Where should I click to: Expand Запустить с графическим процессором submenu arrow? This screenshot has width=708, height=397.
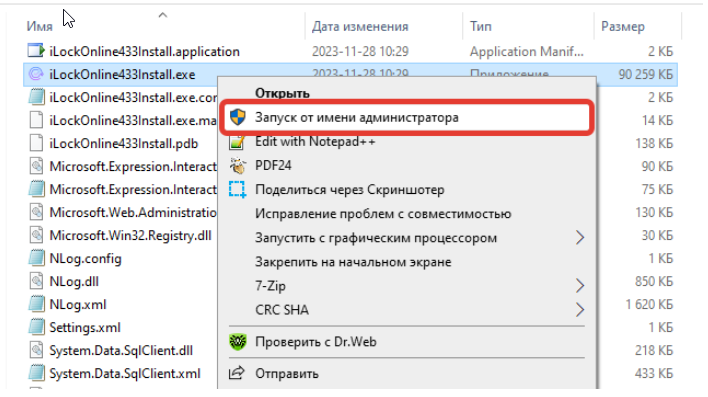click(x=580, y=238)
